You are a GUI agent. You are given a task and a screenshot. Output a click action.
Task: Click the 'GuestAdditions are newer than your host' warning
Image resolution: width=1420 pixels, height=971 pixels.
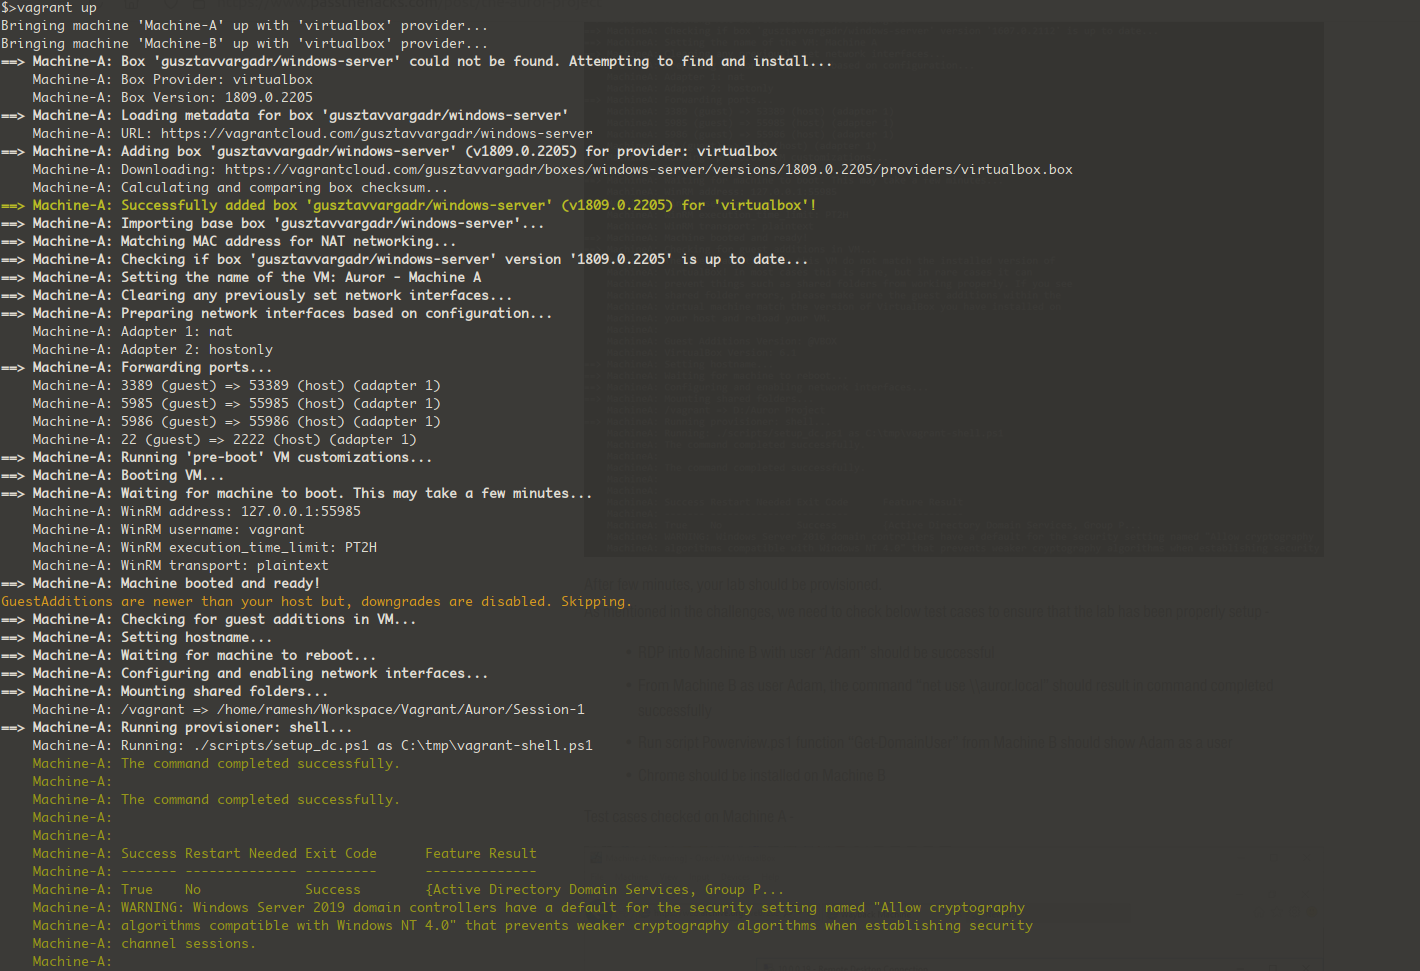[316, 602]
